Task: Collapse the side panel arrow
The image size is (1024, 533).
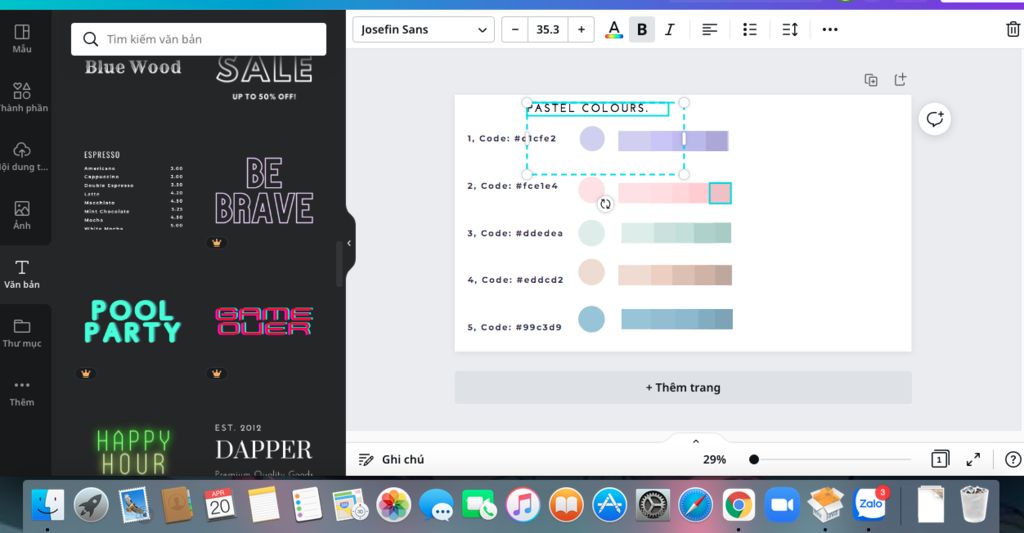Action: [x=349, y=243]
